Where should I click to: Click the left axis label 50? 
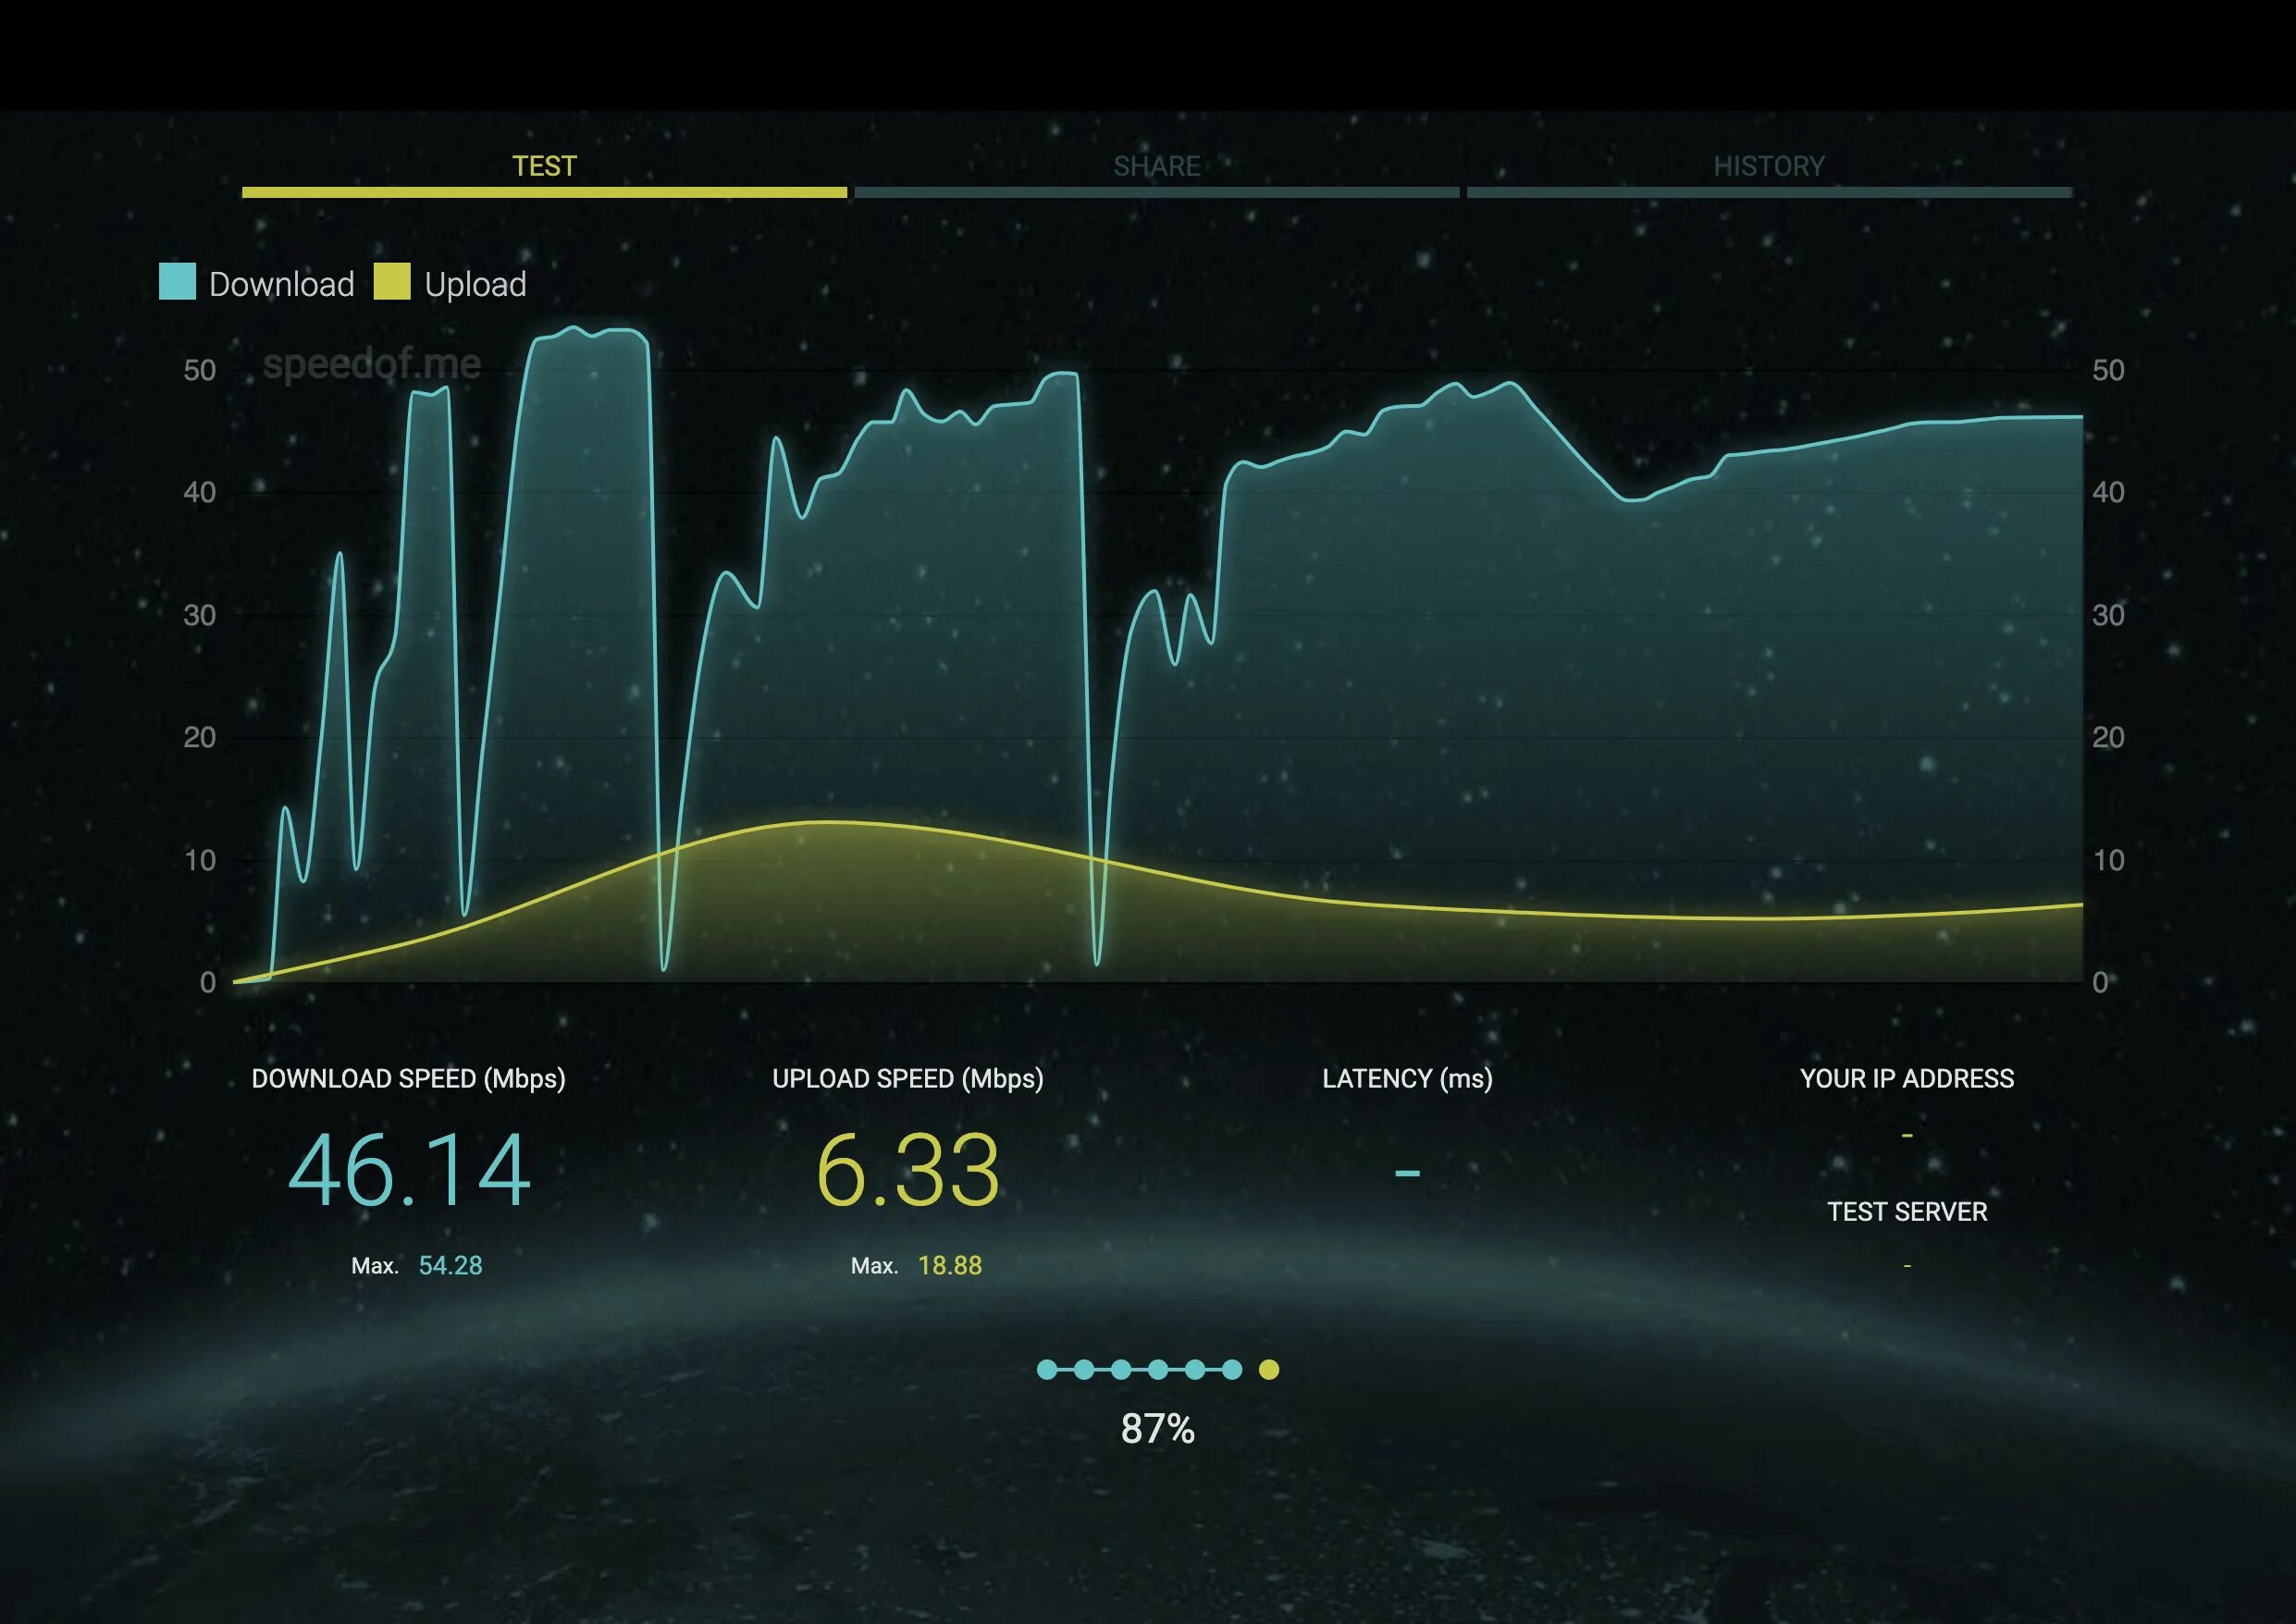200,371
